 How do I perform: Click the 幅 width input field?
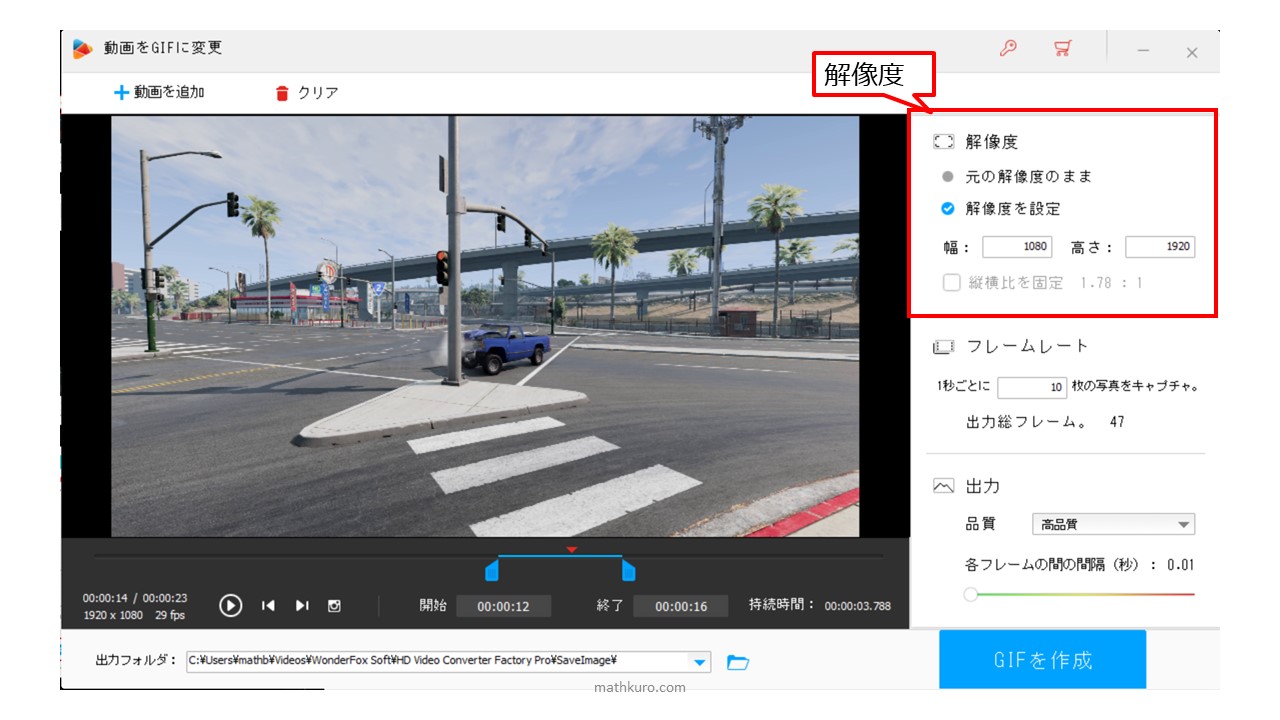[x=1017, y=247]
